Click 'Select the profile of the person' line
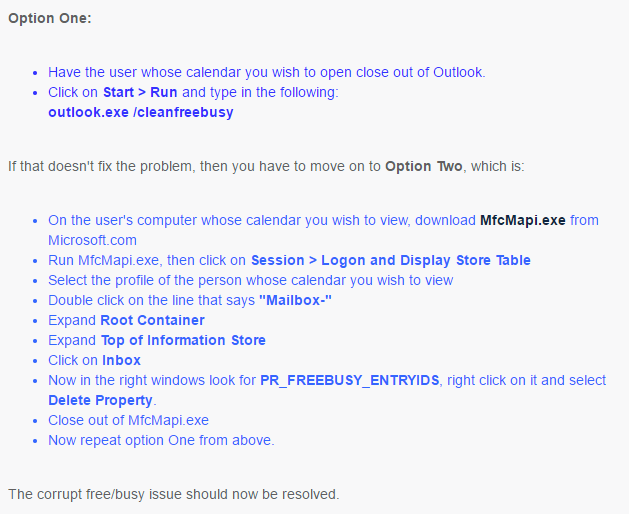 (251, 280)
